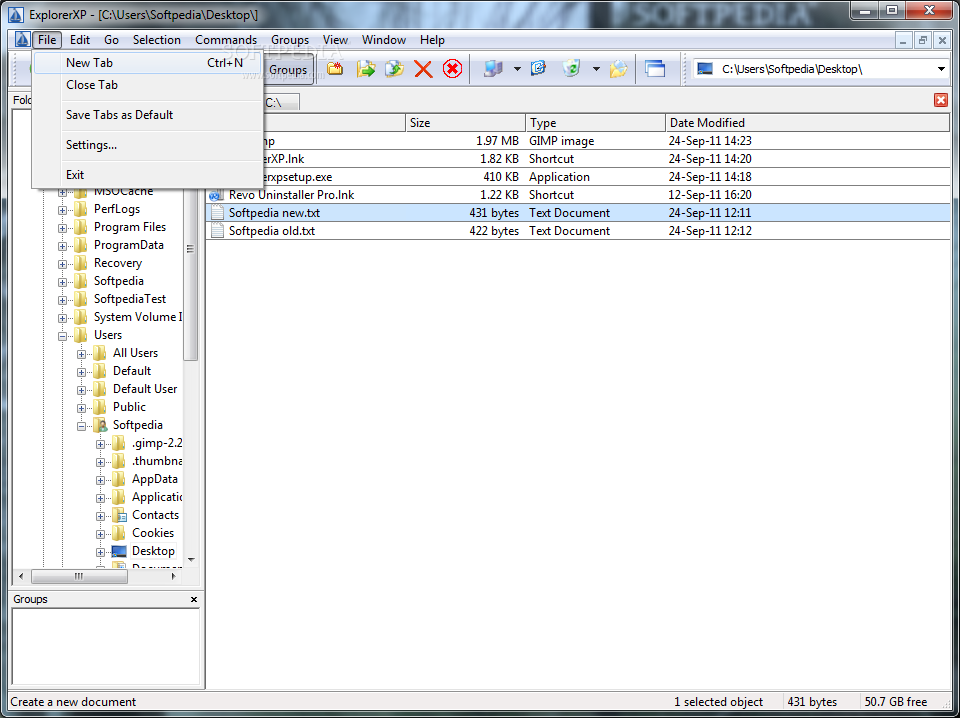Screen dimensions: 960x718
Task: Open the Go menu
Action: coord(111,40)
